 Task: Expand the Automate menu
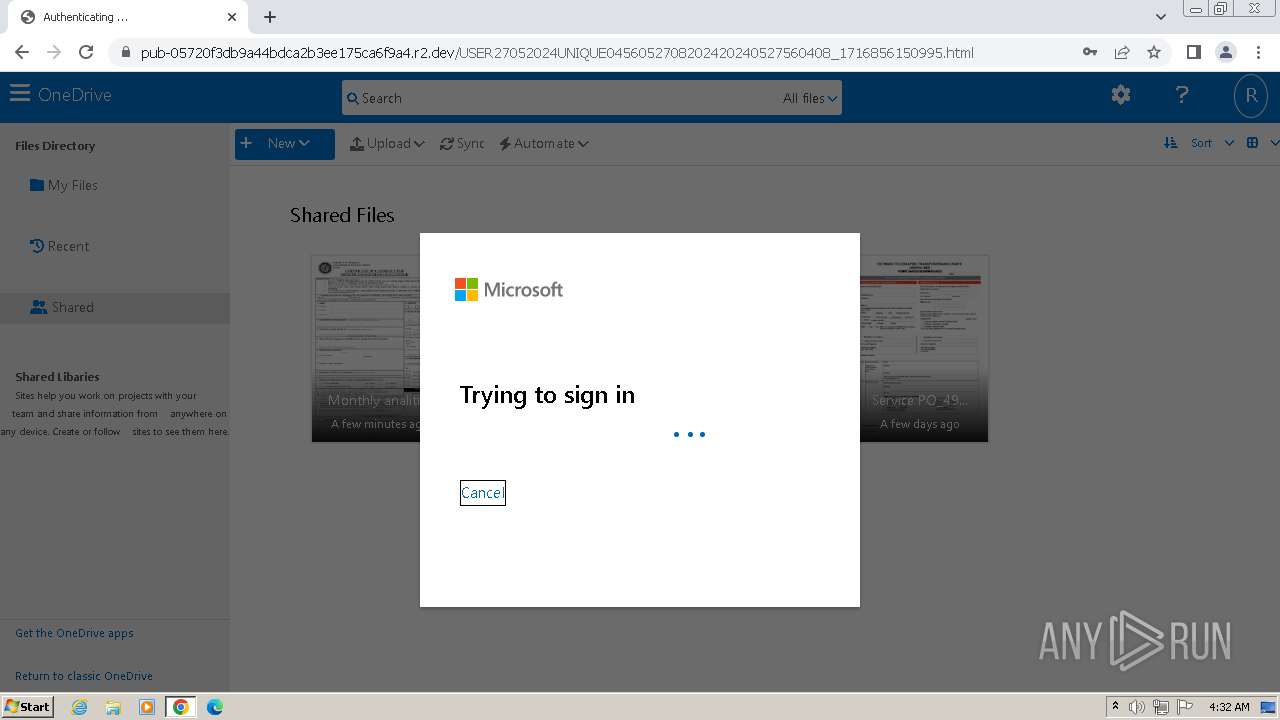pyautogui.click(x=543, y=143)
